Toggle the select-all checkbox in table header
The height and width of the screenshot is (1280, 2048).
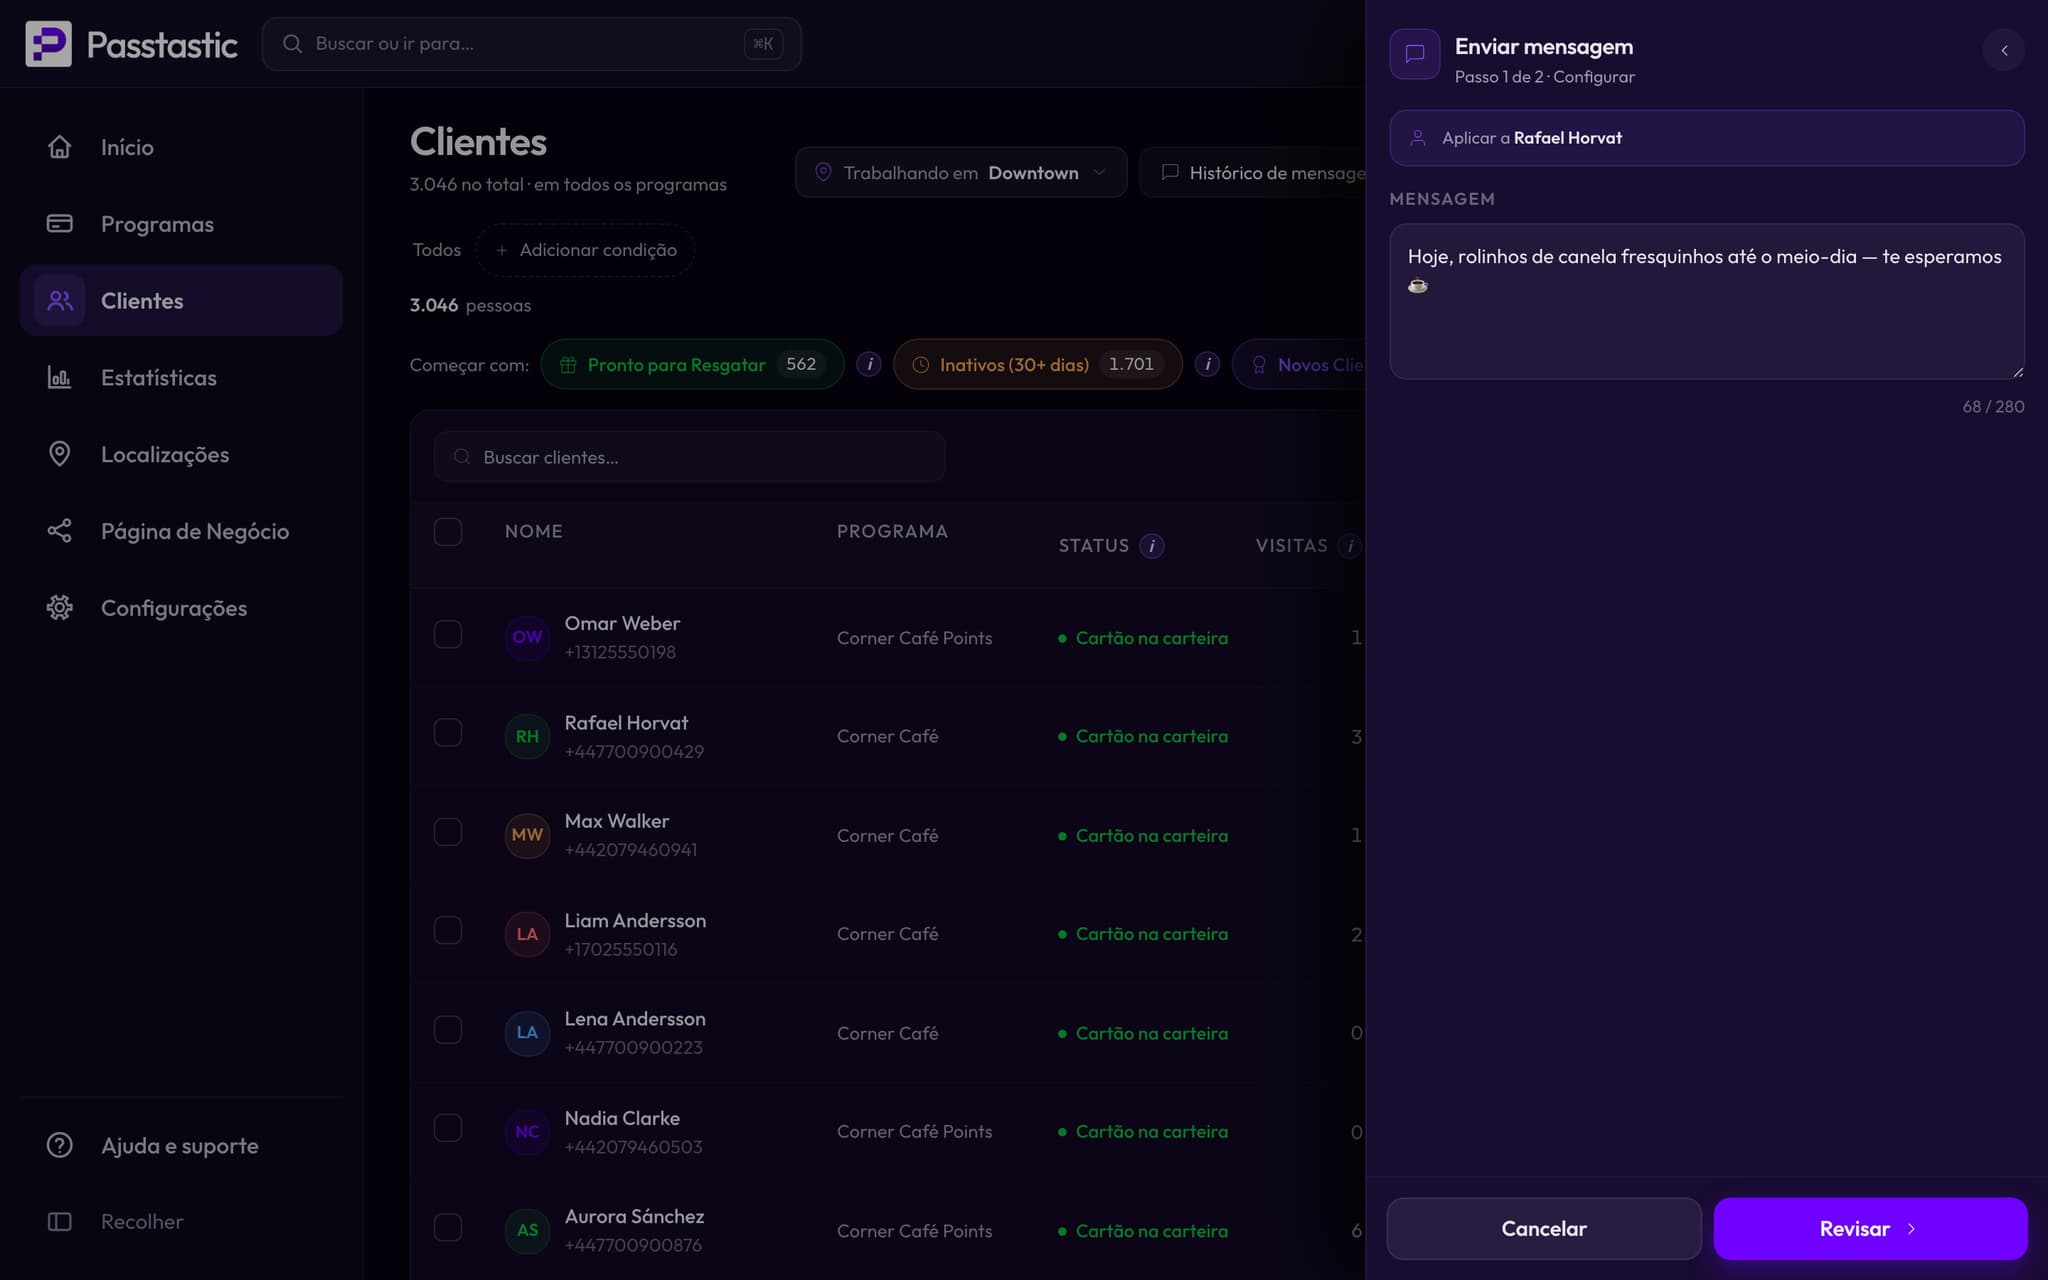pyautogui.click(x=448, y=531)
